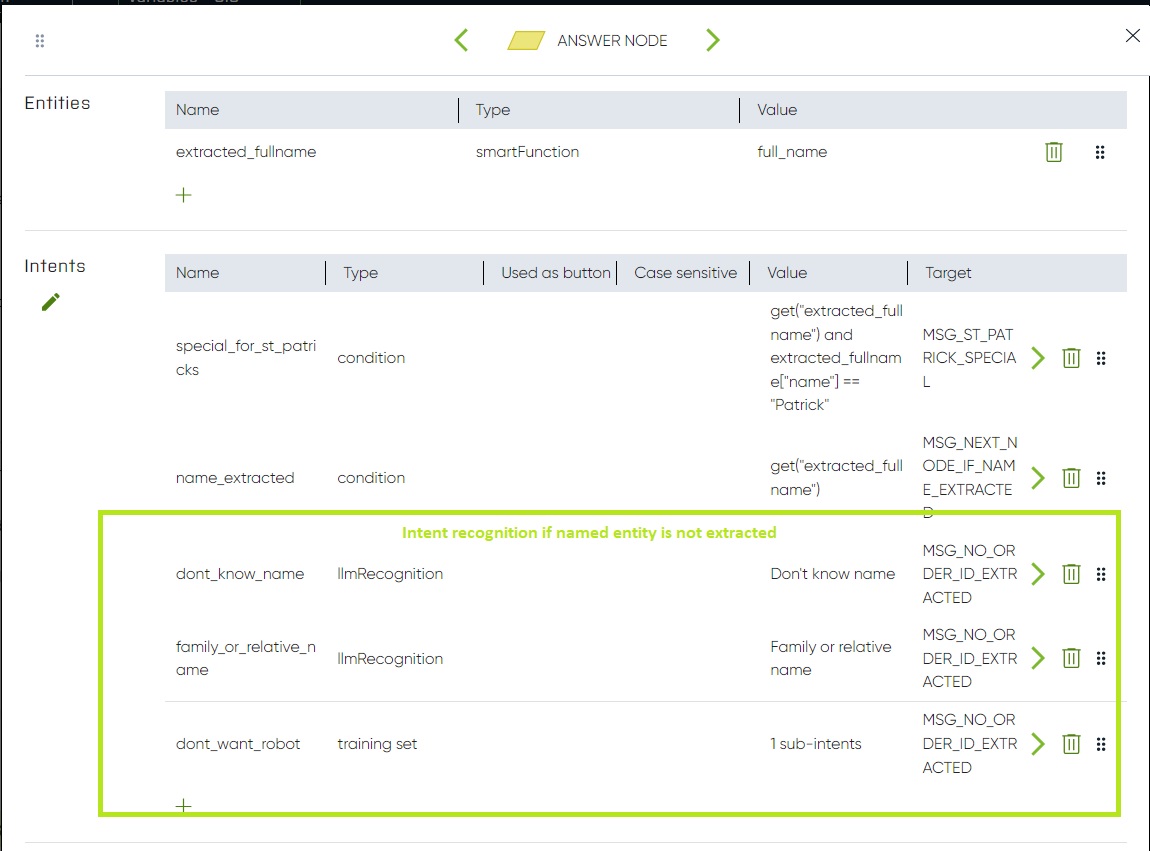Screen dimensions: 1150x851
Task: Click the drag handle for family_or_relative_name intent
Action: coord(1101,658)
